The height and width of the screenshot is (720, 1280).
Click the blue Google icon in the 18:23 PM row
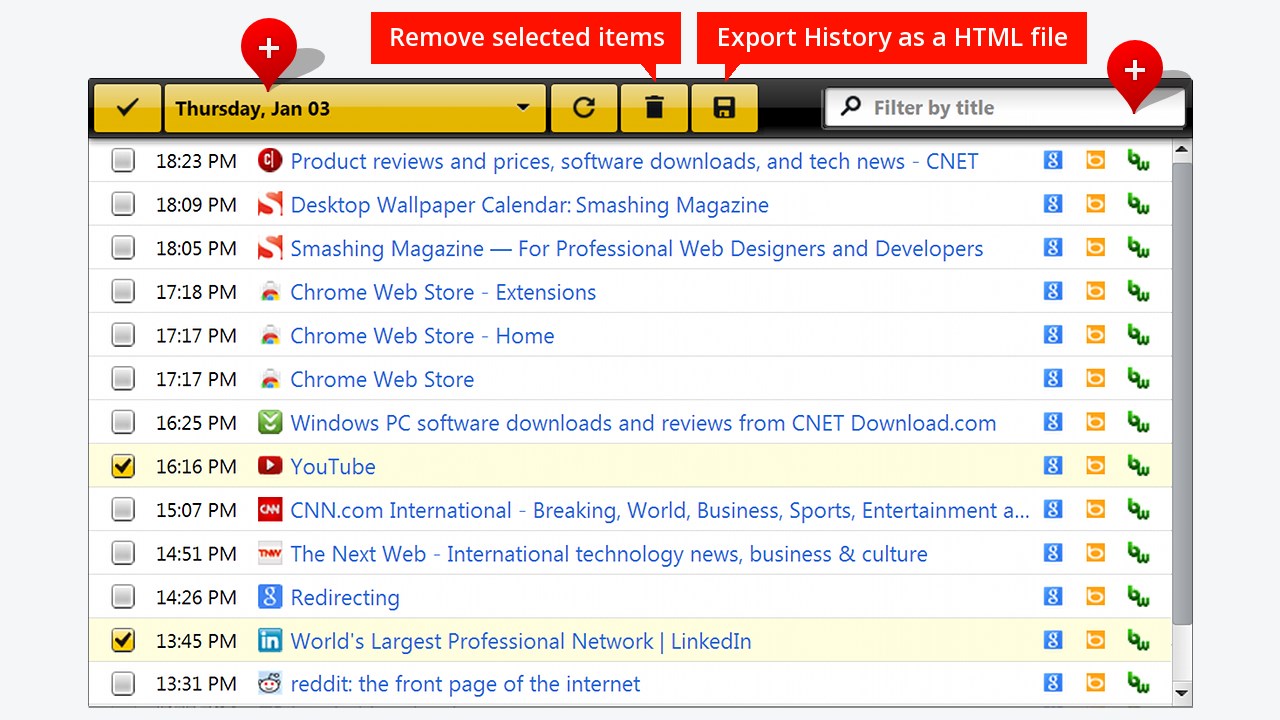(1053, 160)
